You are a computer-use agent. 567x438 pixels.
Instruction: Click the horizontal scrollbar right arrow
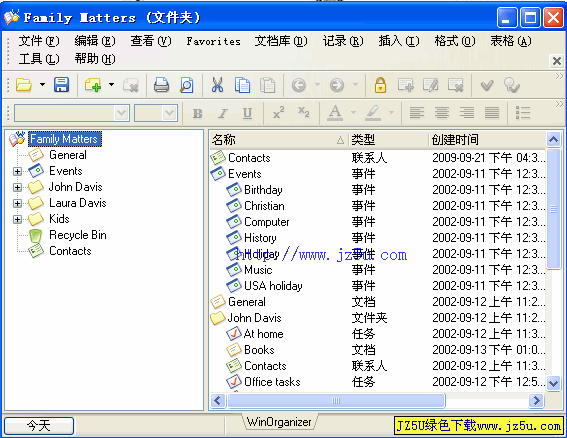(537, 400)
